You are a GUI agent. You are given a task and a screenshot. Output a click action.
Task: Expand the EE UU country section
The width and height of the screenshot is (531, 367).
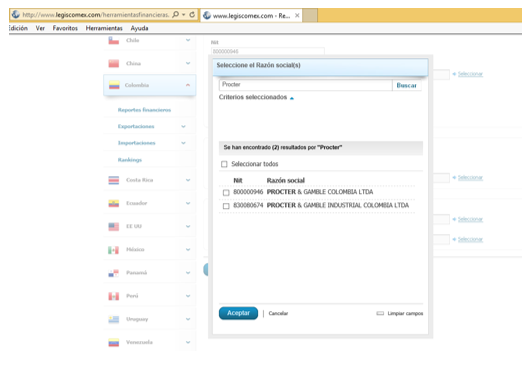[x=188, y=226]
